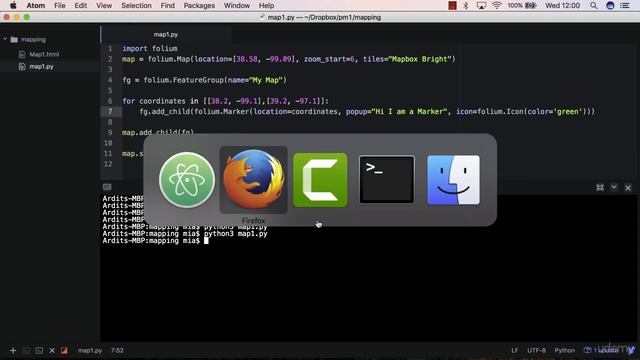
Task: Open the Bluetooth menu bar icon
Action: [x=466, y=5]
